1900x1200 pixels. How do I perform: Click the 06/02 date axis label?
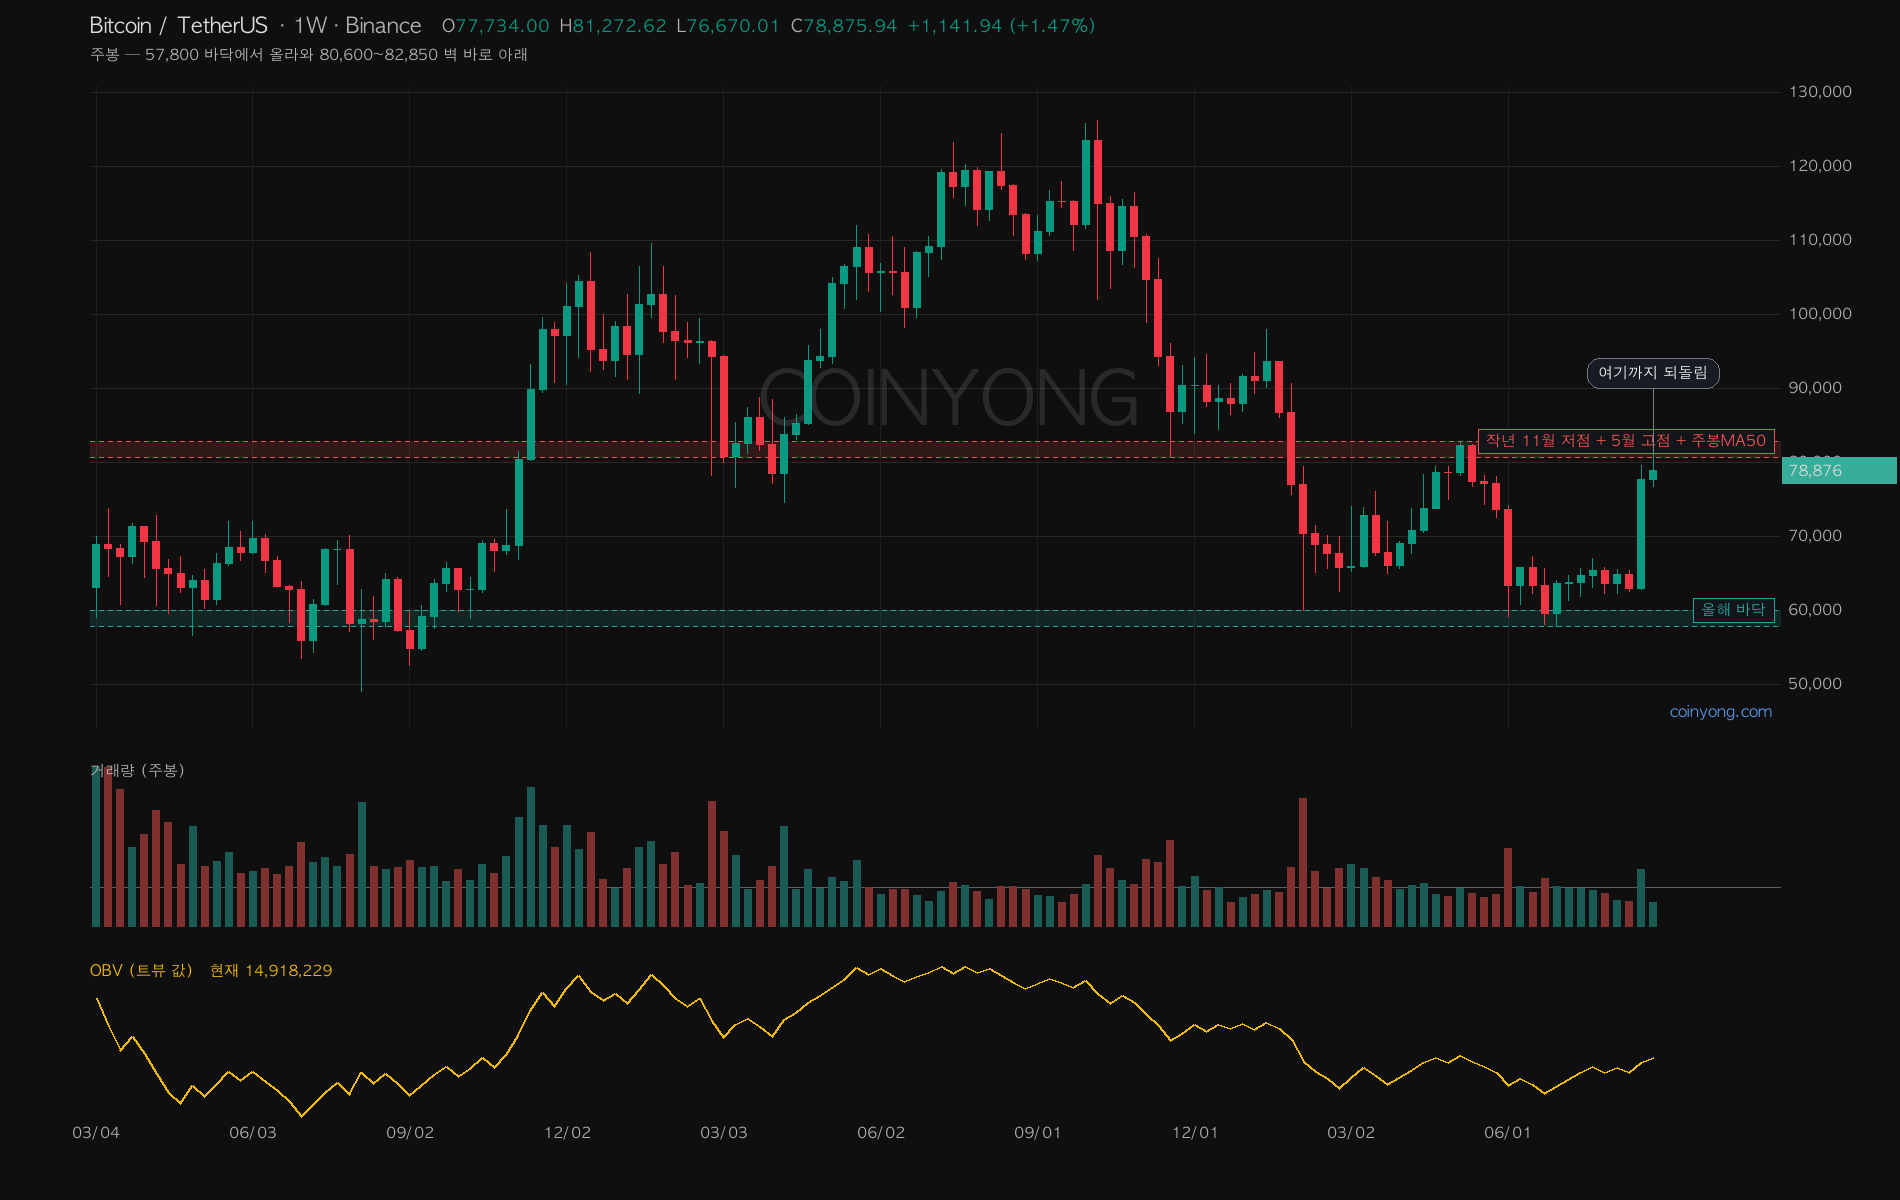(x=881, y=1133)
